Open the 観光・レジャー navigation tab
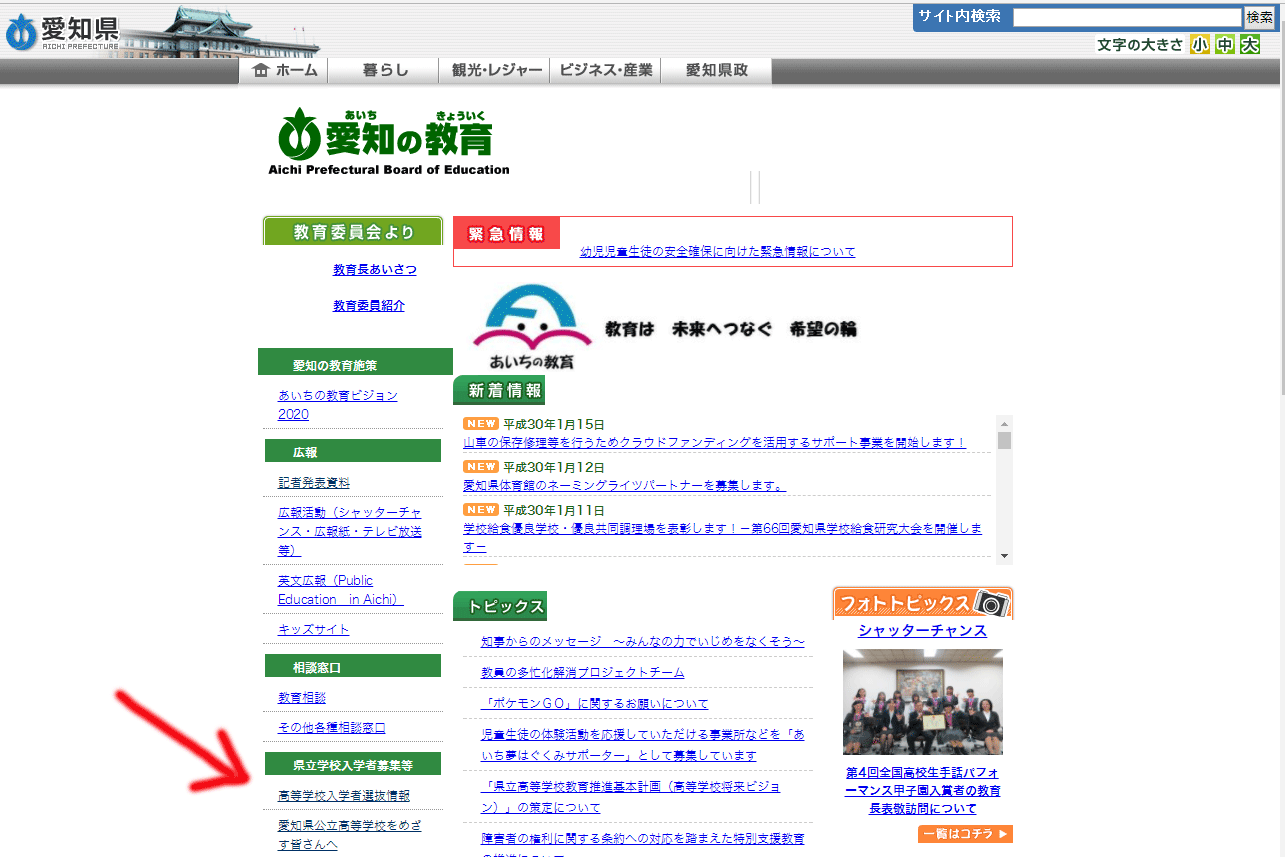This screenshot has height=857, width=1285. coord(495,70)
